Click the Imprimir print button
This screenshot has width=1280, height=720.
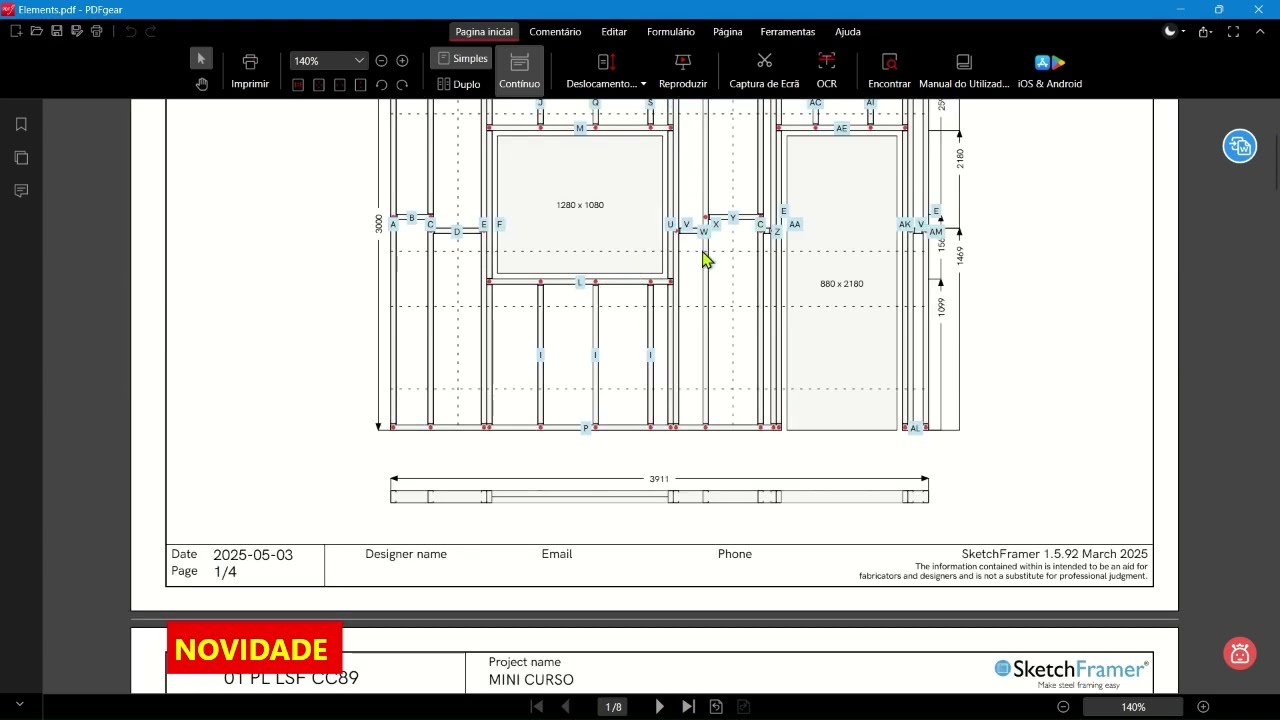250,71
